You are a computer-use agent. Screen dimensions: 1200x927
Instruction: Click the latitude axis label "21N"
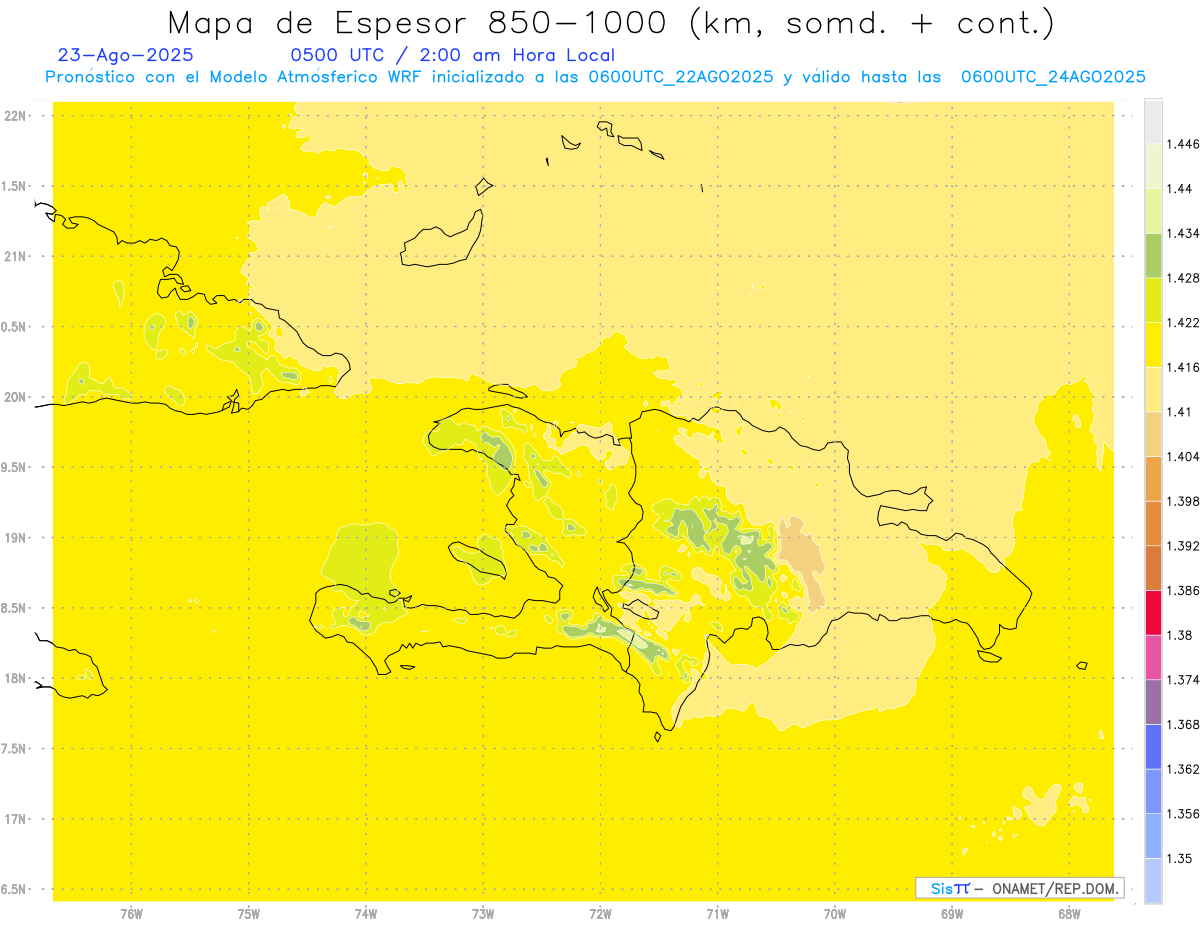coord(15,256)
